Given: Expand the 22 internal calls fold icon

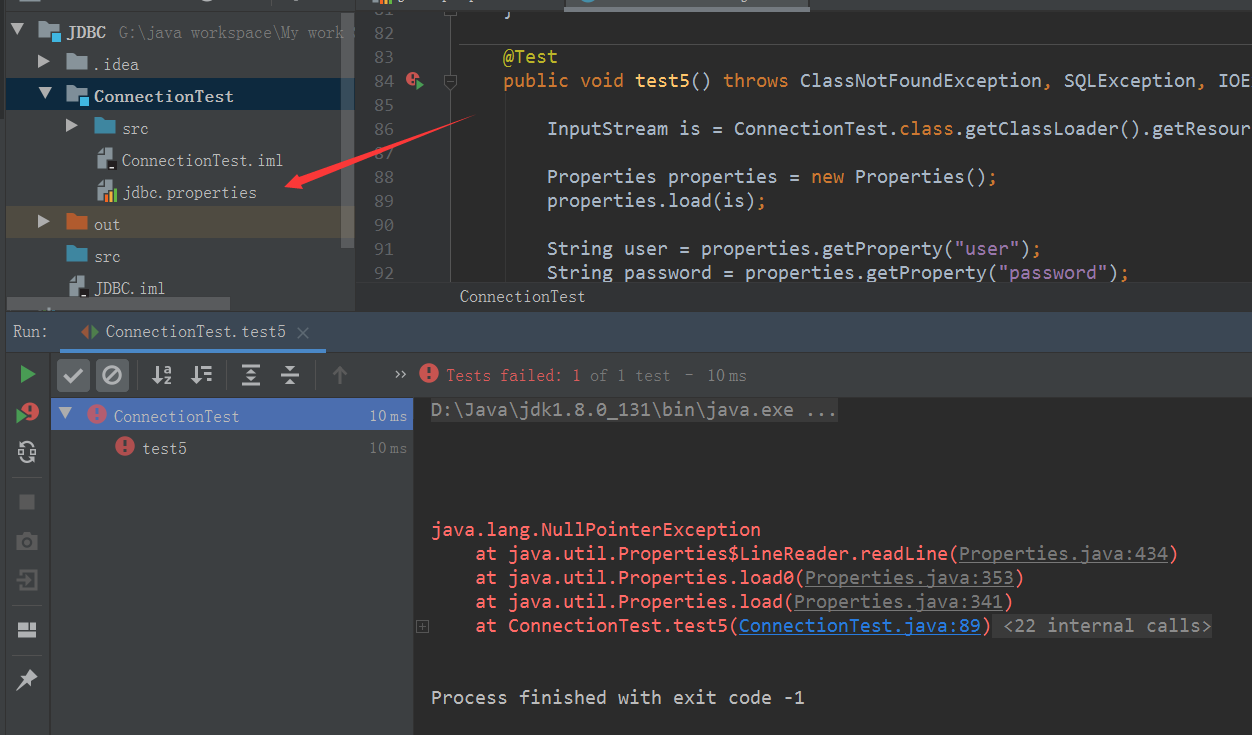Looking at the screenshot, I should pos(422,626).
